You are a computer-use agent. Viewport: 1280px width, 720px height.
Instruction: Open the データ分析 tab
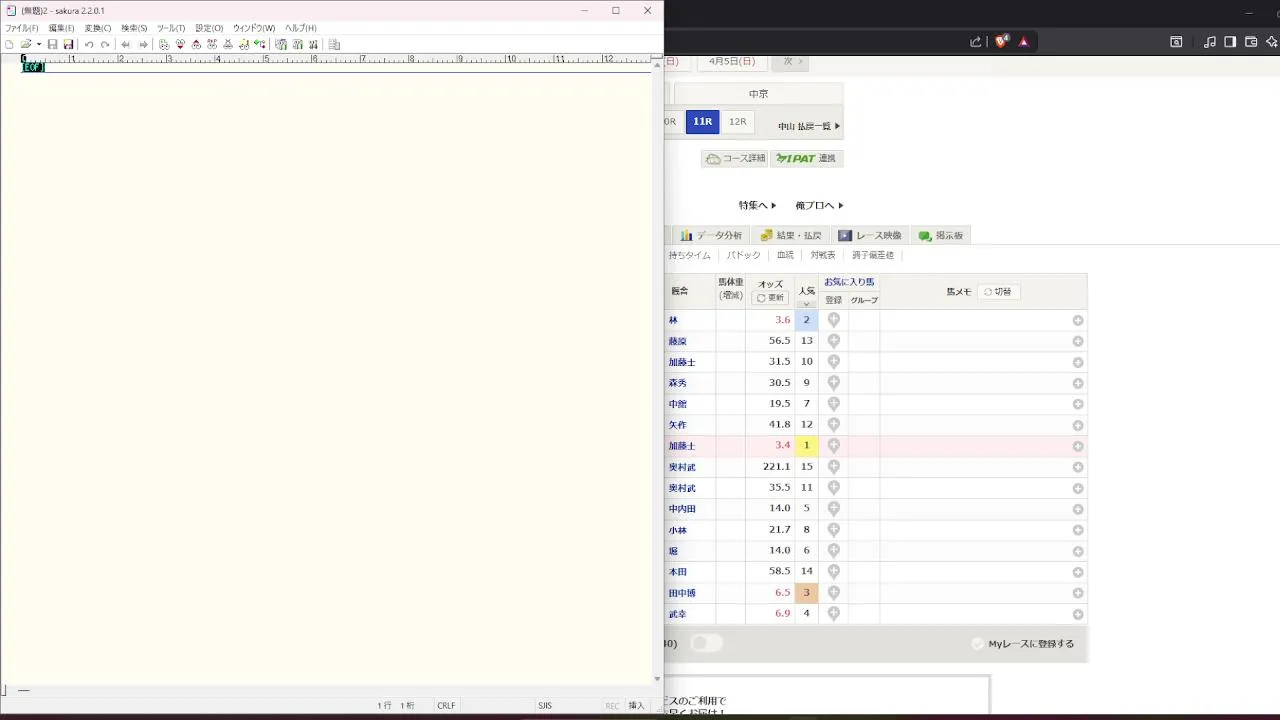tap(711, 236)
